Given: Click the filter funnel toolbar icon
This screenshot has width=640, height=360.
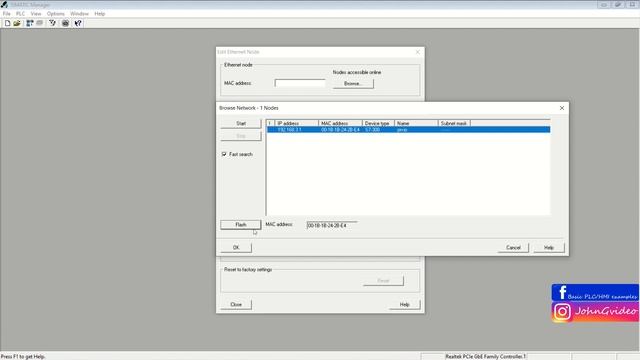Looking at the screenshot, I should pos(53,23).
